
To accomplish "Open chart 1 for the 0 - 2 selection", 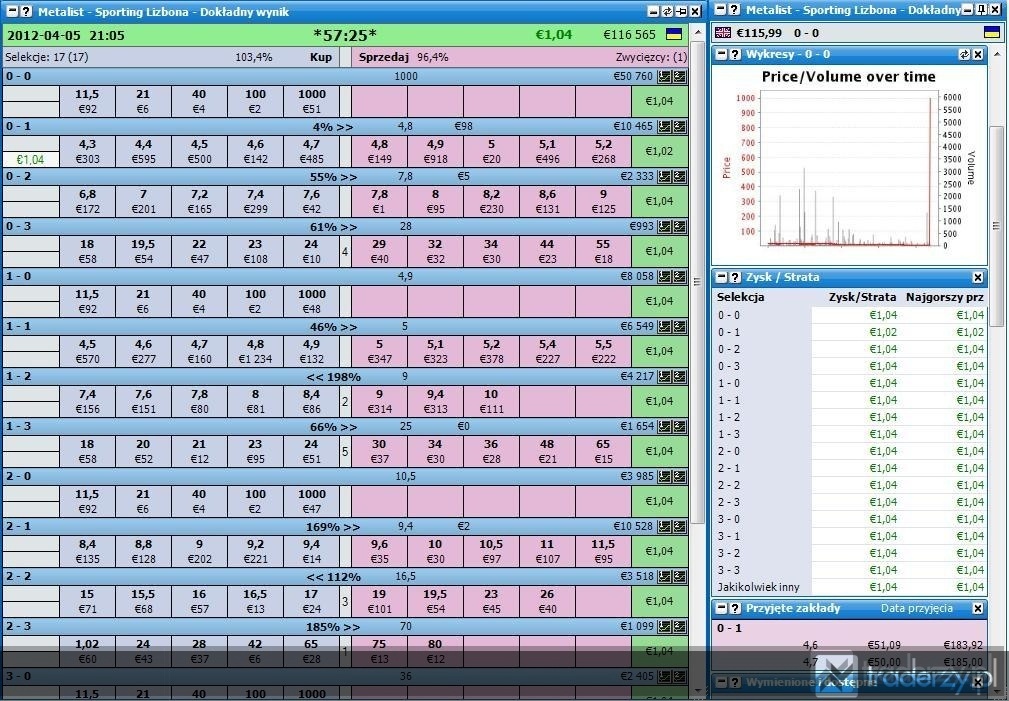I will [664, 176].
